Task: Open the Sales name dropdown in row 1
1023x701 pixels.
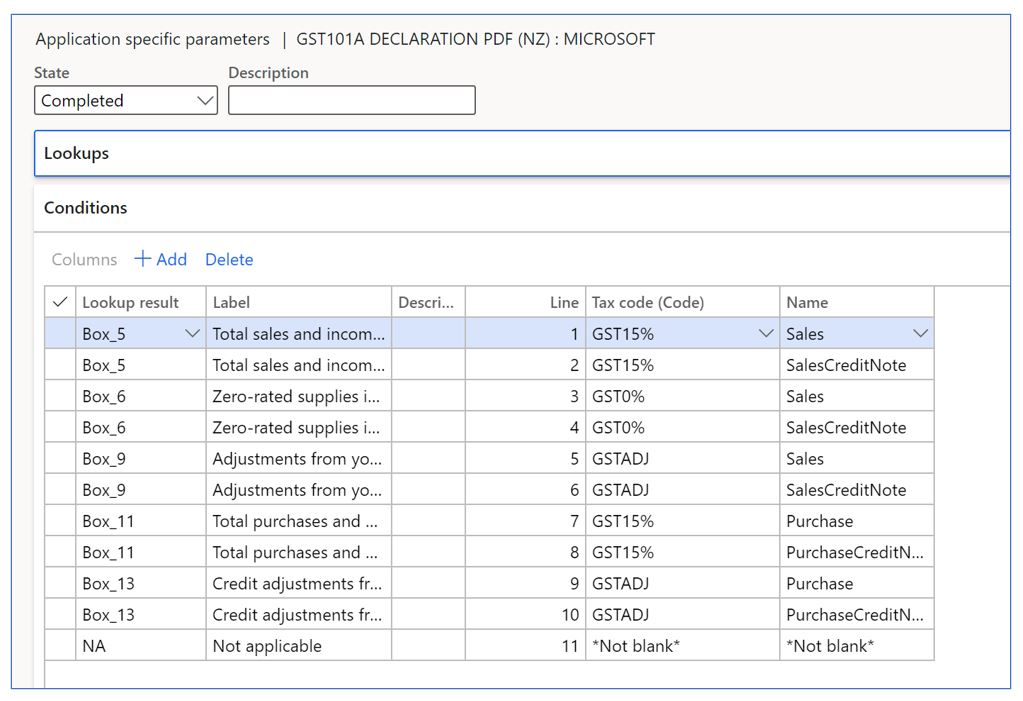Action: pyautogui.click(x=920, y=334)
